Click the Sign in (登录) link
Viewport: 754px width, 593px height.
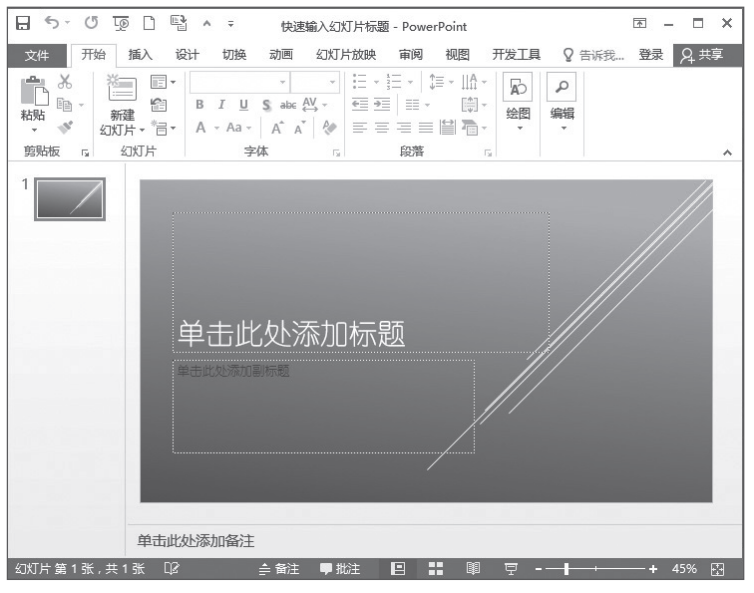(651, 55)
